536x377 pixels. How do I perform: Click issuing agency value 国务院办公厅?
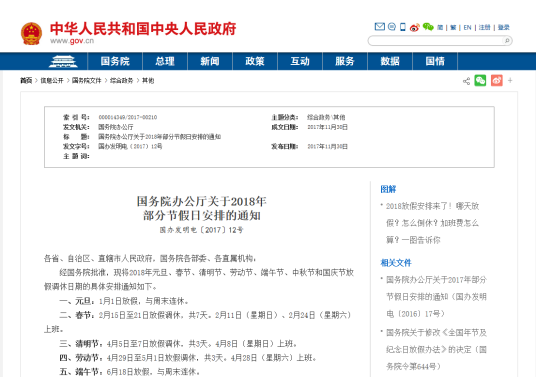(x=116, y=127)
